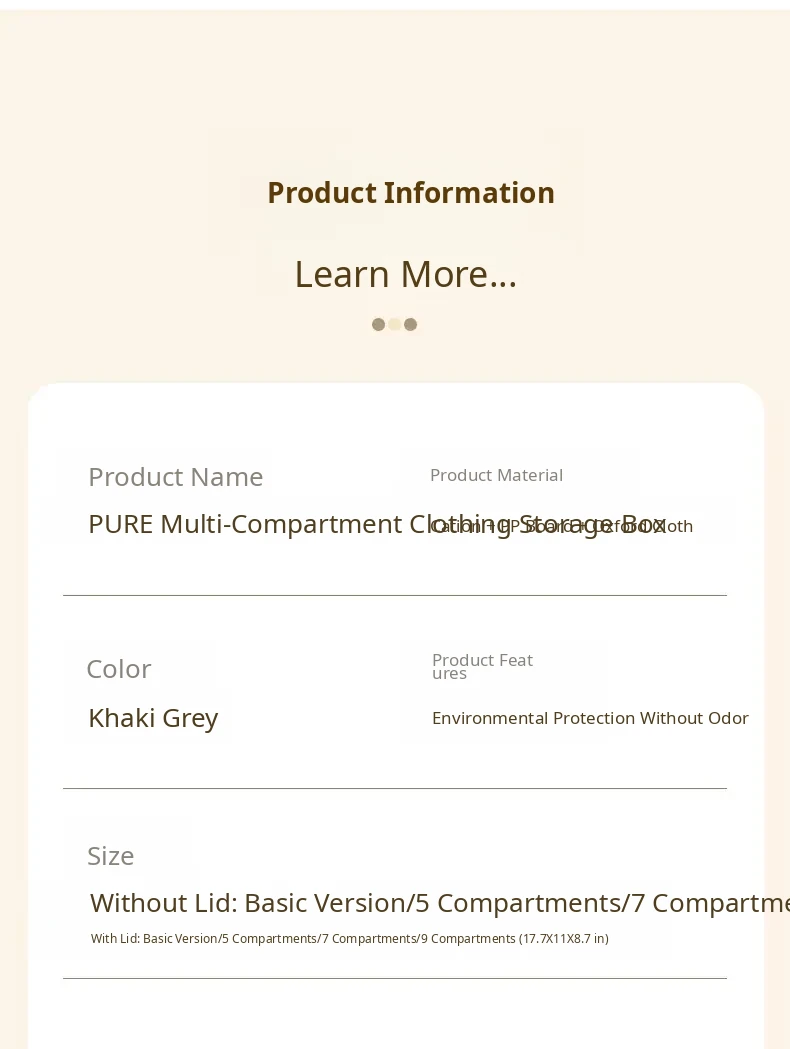Click the Learn More... link

click(x=405, y=274)
